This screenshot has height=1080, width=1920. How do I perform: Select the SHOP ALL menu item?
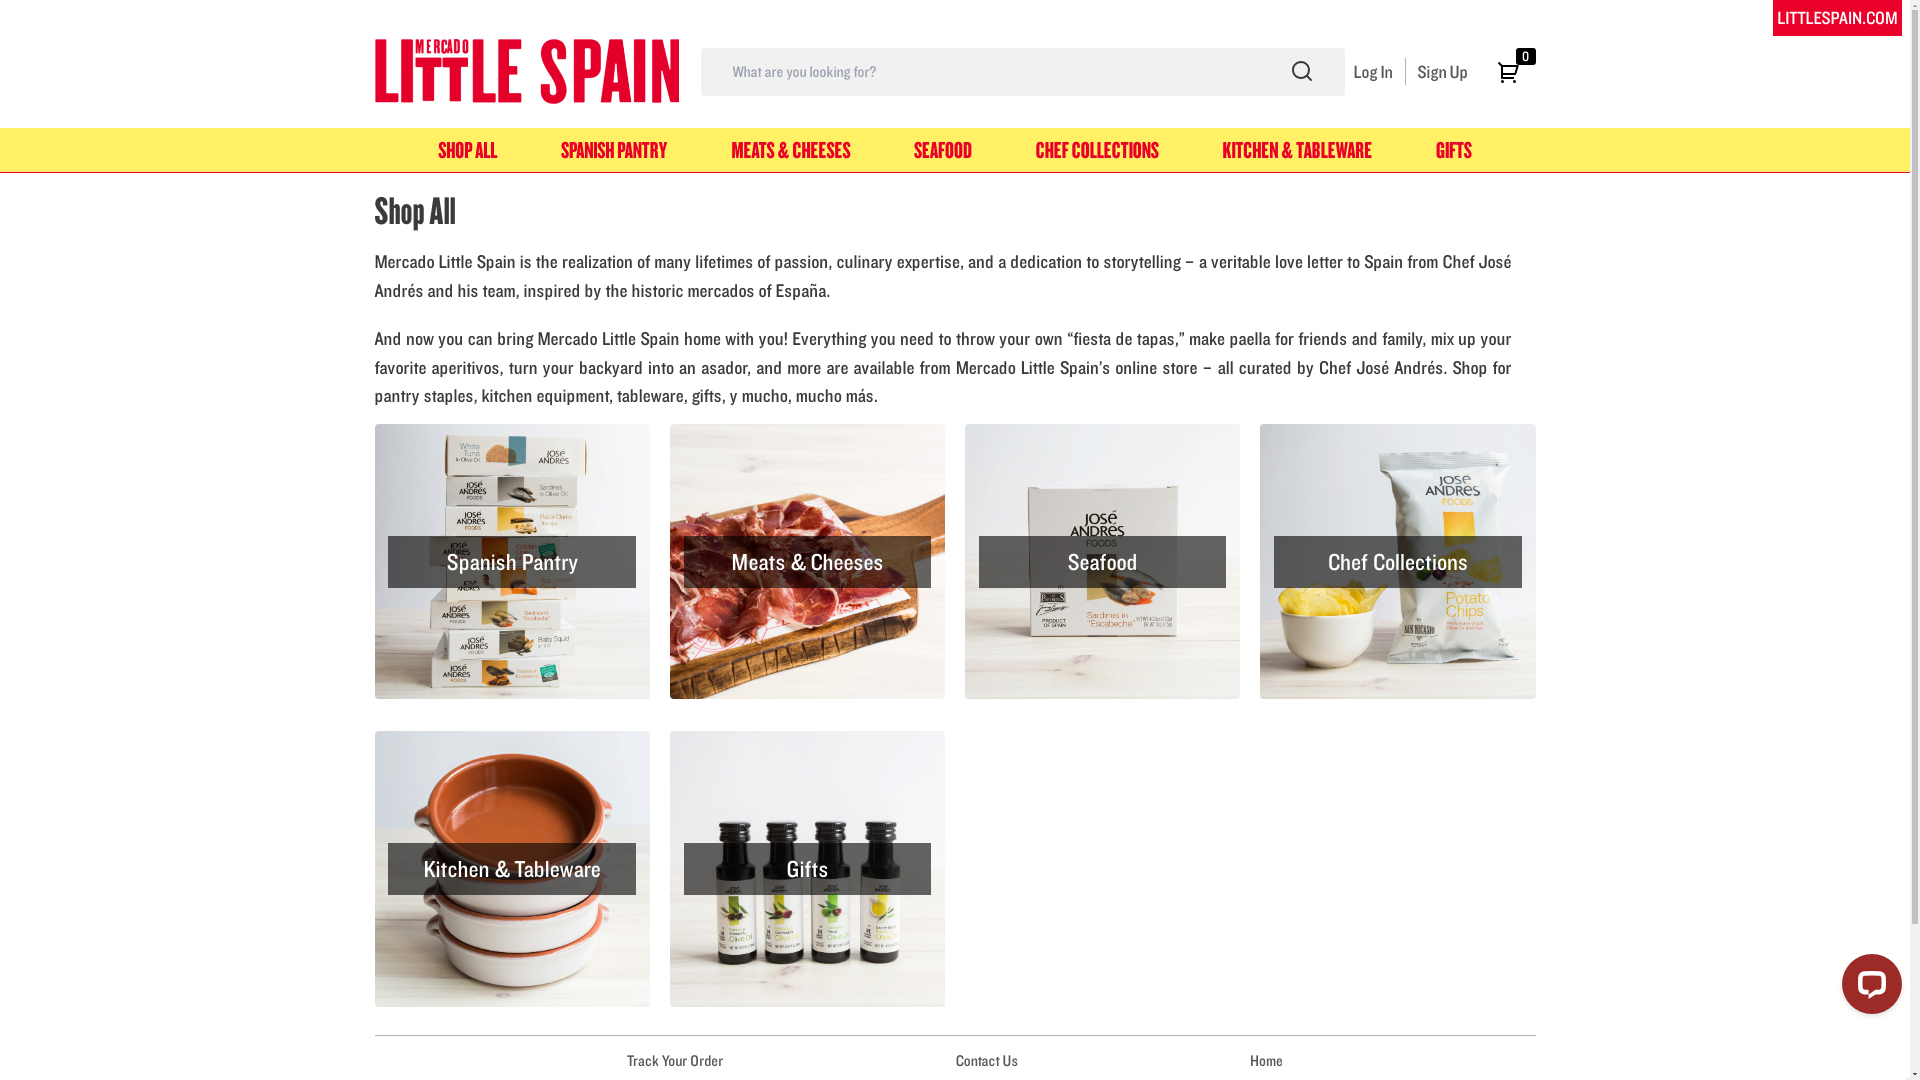[467, 149]
